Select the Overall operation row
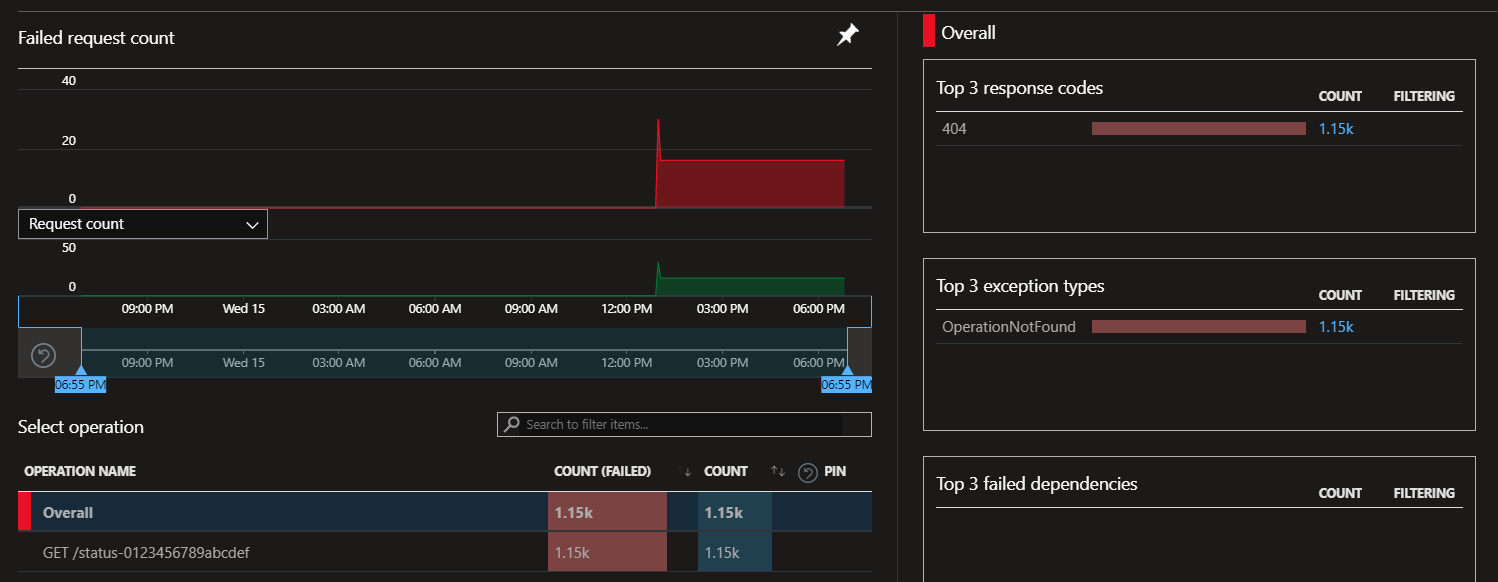Image resolution: width=1498 pixels, height=582 pixels. 445,512
